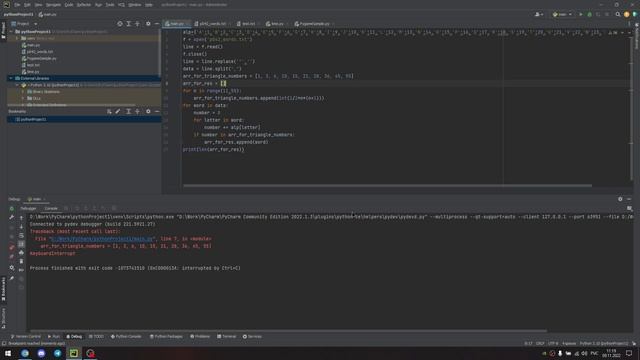
Task: Open Bookmarks panel settings gear
Action: pos(148,111)
